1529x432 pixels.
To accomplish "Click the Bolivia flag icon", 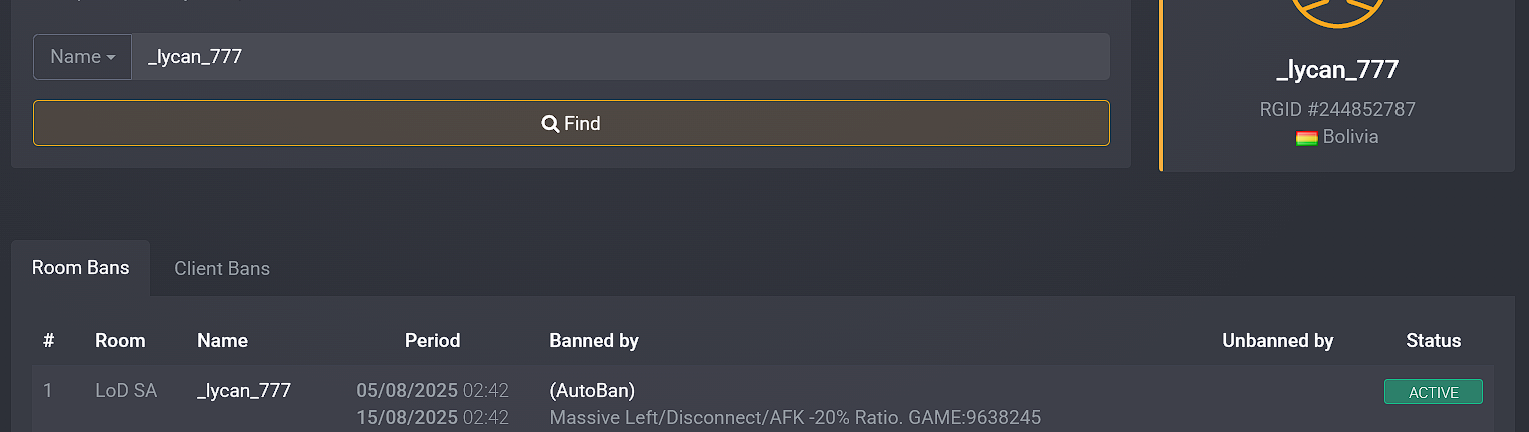I will [x=1306, y=138].
